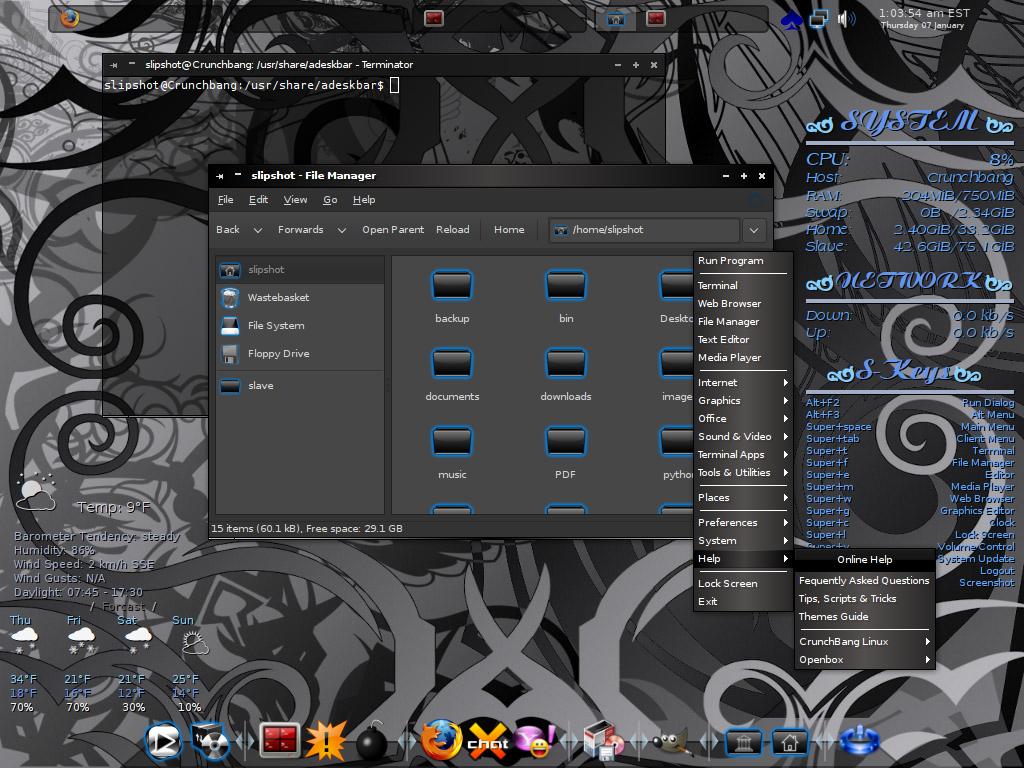The image size is (1024, 768).
Task: Click the Firefox icon in top panel
Action: (69, 18)
